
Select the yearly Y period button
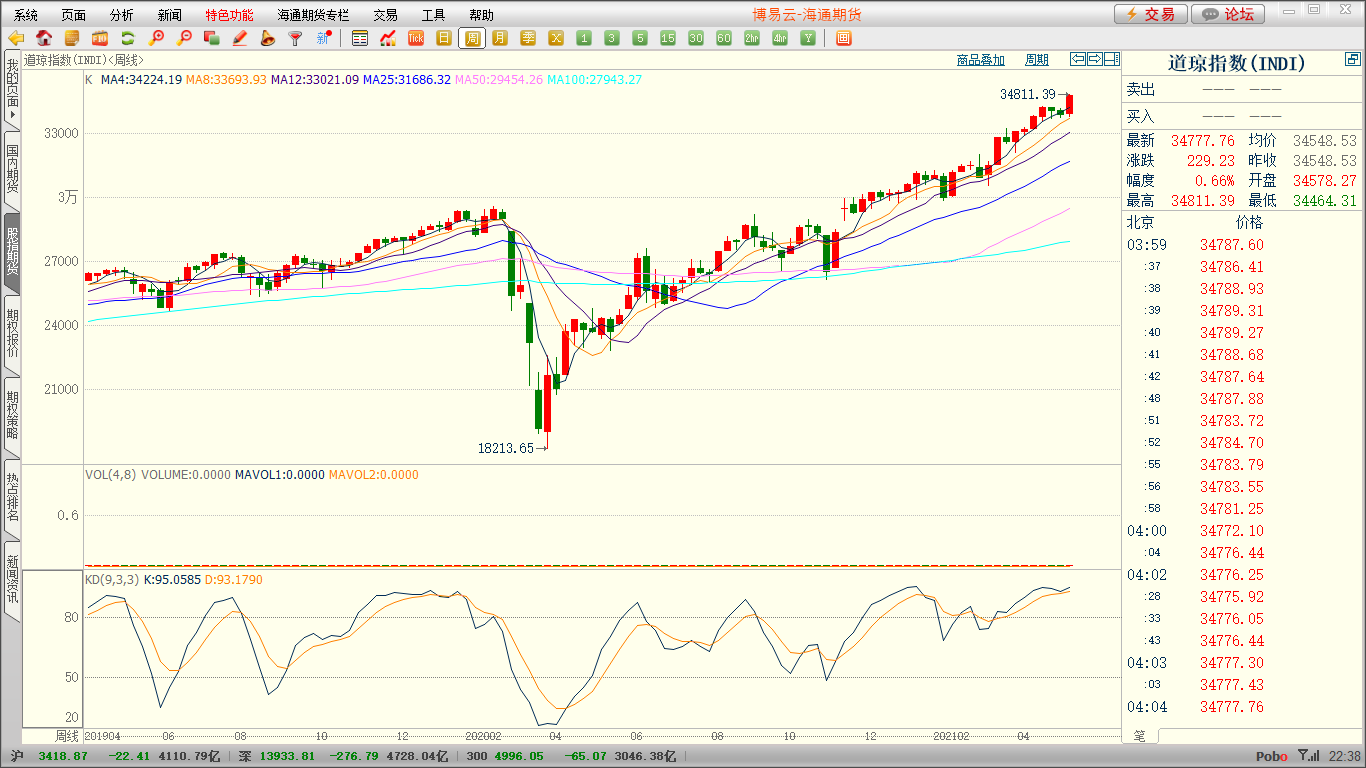(x=808, y=38)
